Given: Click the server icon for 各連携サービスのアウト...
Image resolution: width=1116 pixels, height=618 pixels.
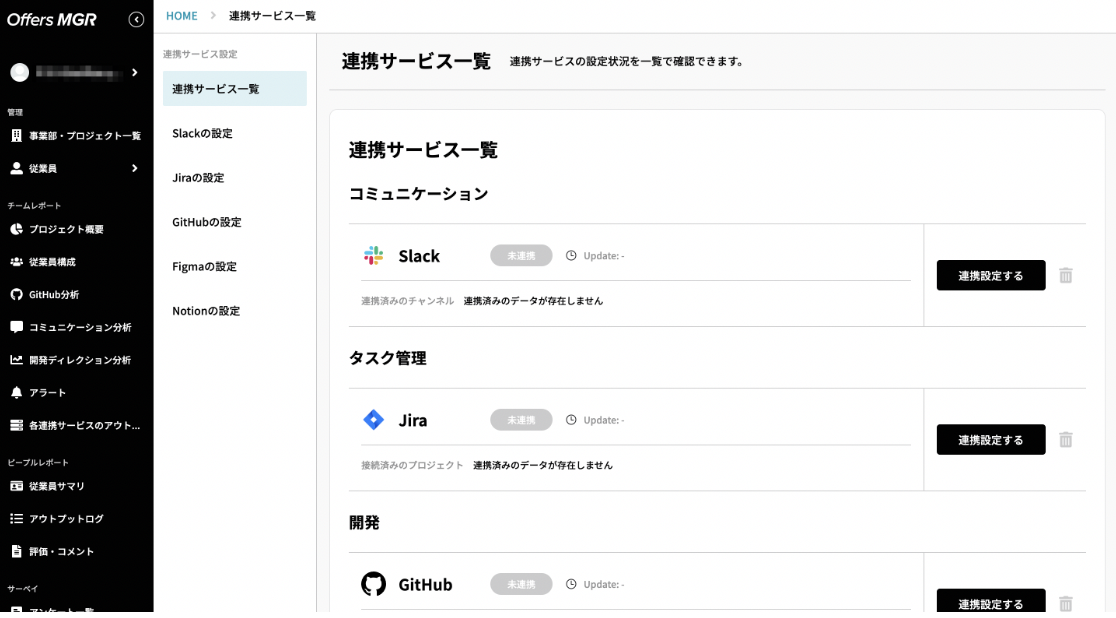Looking at the screenshot, I should click(16, 425).
